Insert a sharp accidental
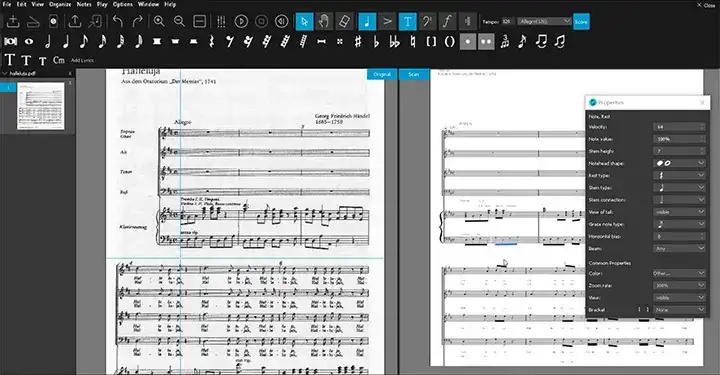 tap(358, 42)
